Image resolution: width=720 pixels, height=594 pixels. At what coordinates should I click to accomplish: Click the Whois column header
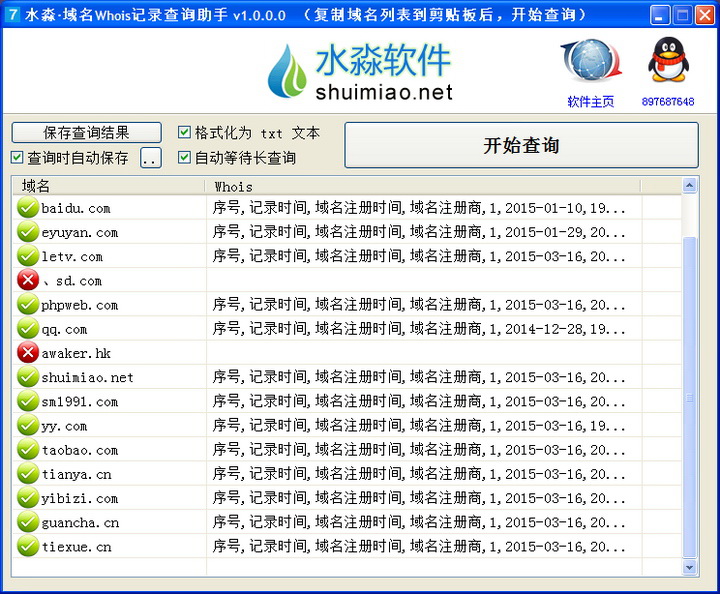pos(423,186)
